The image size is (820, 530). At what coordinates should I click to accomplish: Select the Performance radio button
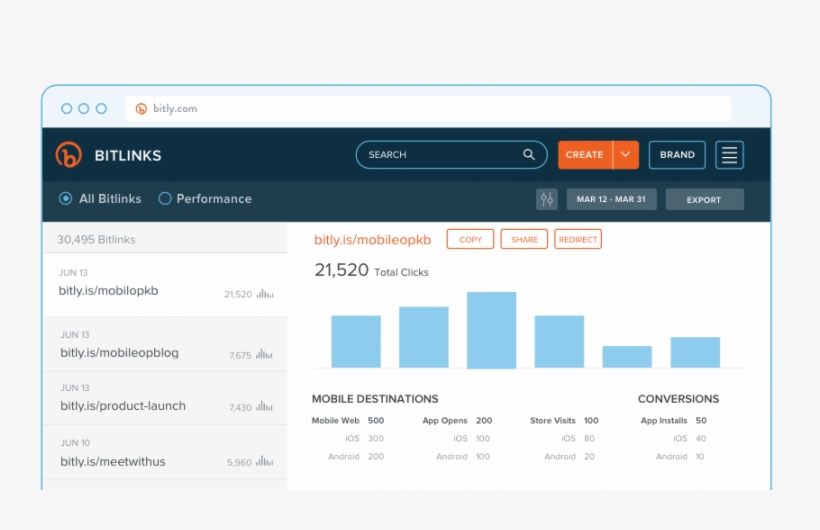(165, 198)
